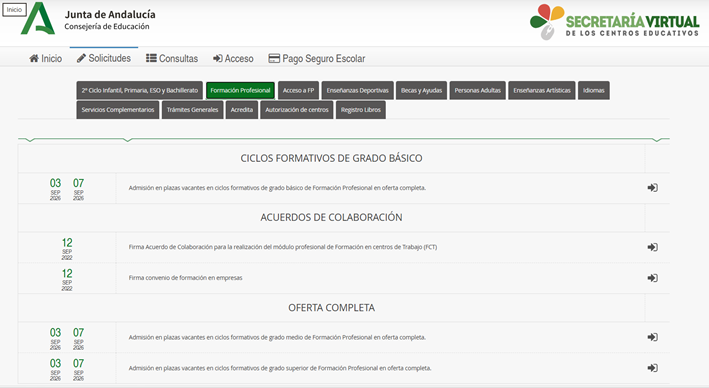Select the Idiomas tab
Image resolution: width=709 pixels, height=388 pixels.
(x=594, y=90)
